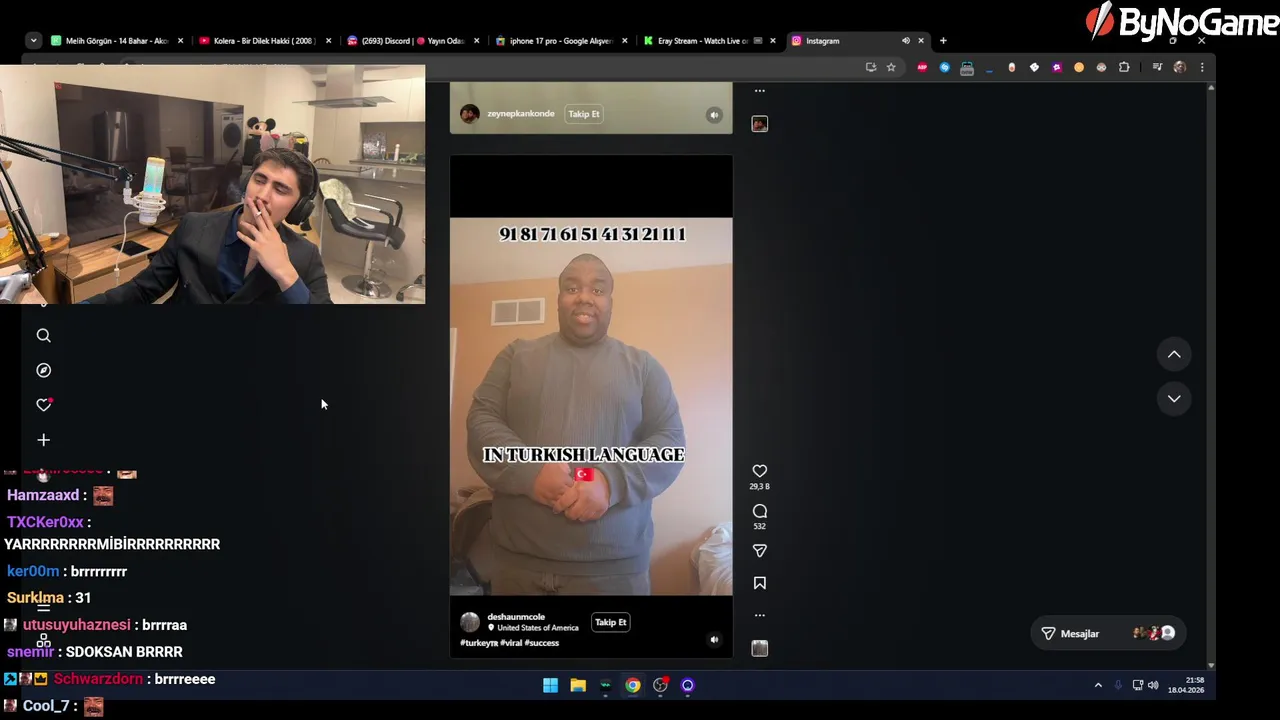The image size is (1280, 720).
Task: Open Chrome from the taskbar
Action: coord(633,685)
